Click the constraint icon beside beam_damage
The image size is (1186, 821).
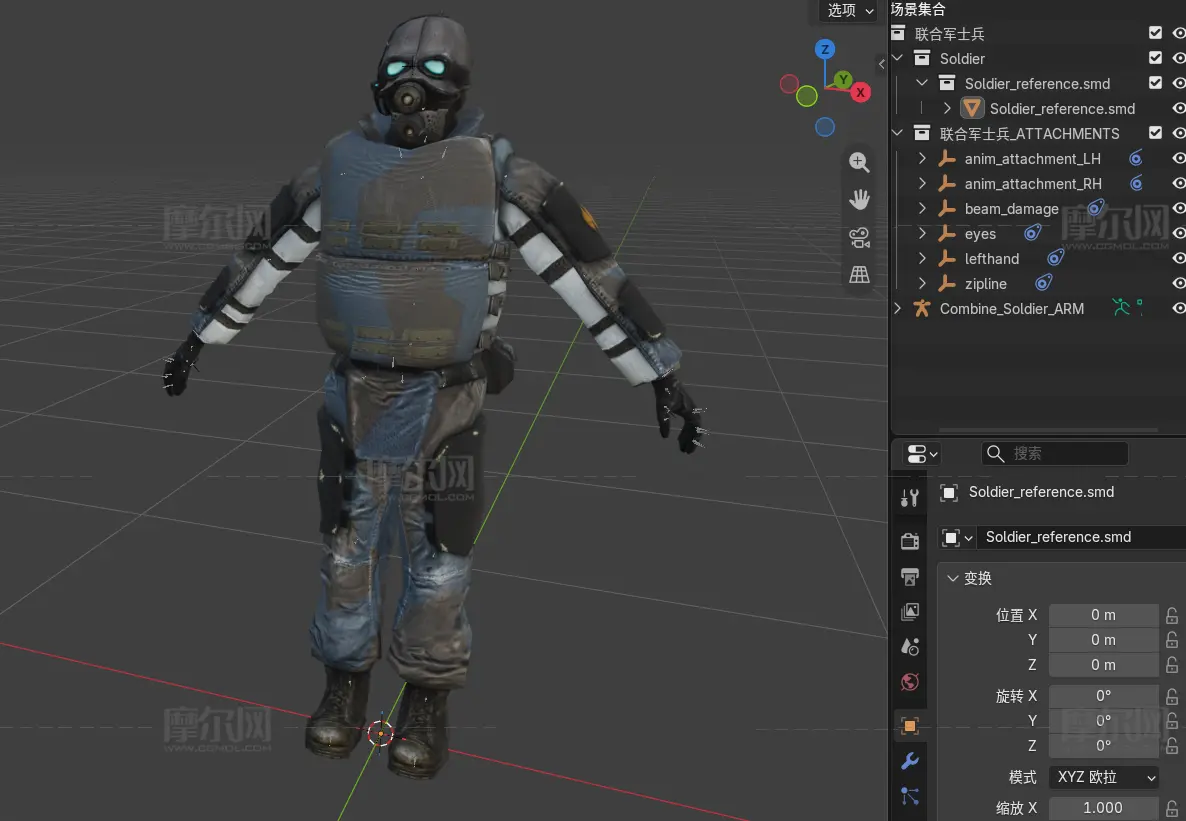click(1096, 207)
